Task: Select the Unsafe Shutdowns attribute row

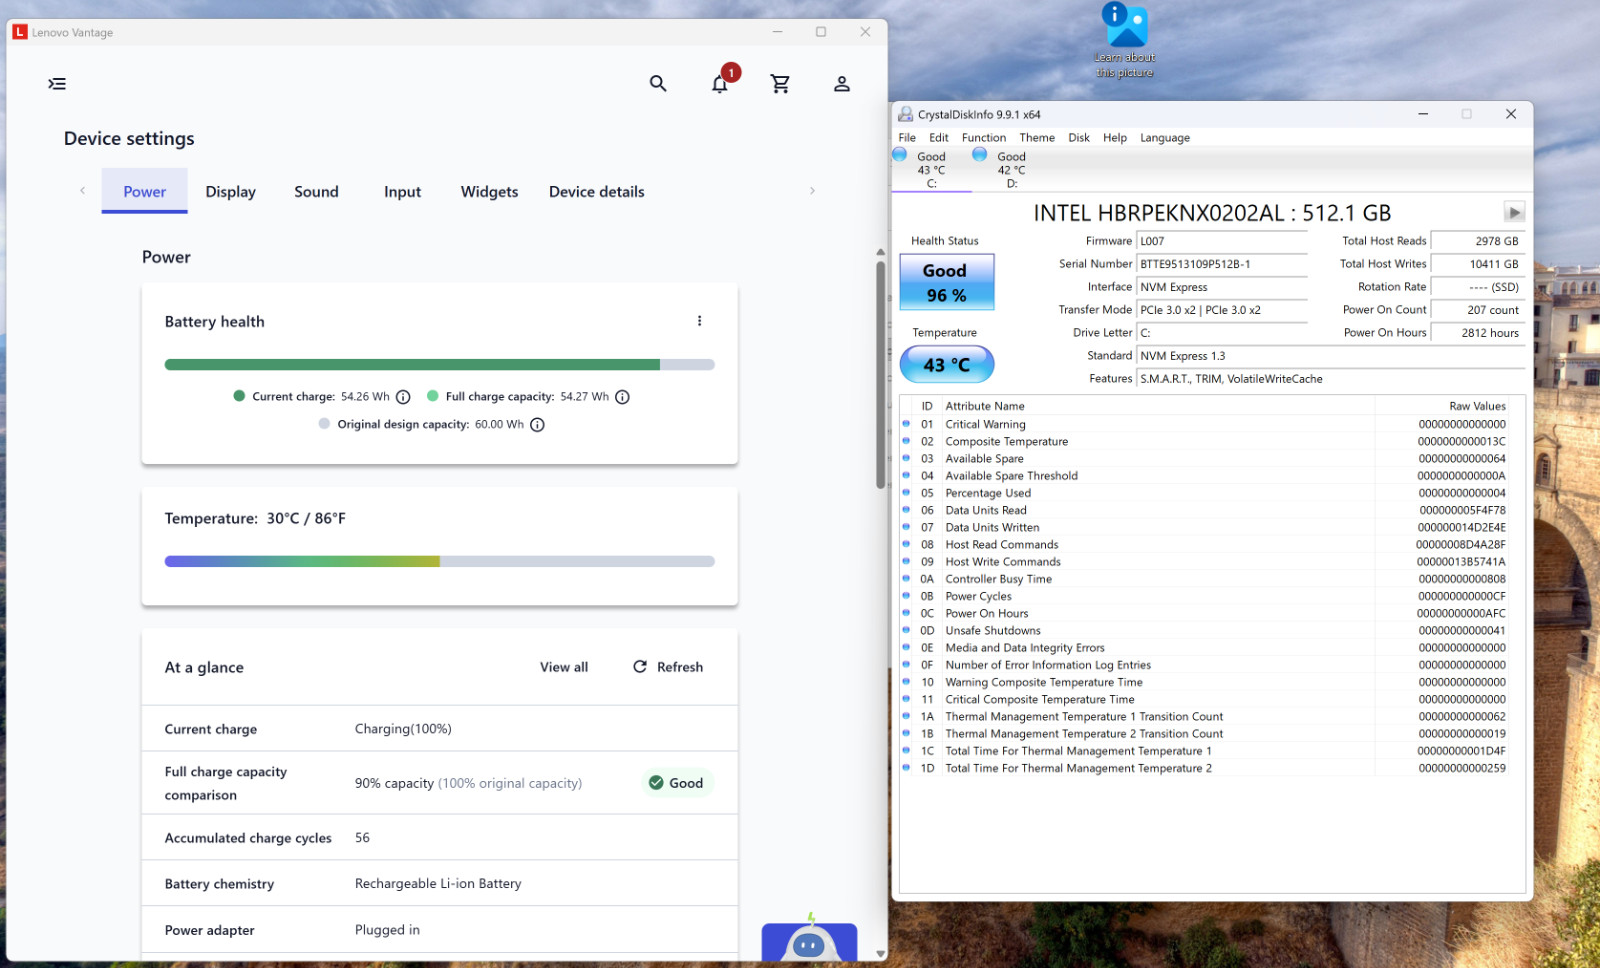Action: click(x=1212, y=631)
